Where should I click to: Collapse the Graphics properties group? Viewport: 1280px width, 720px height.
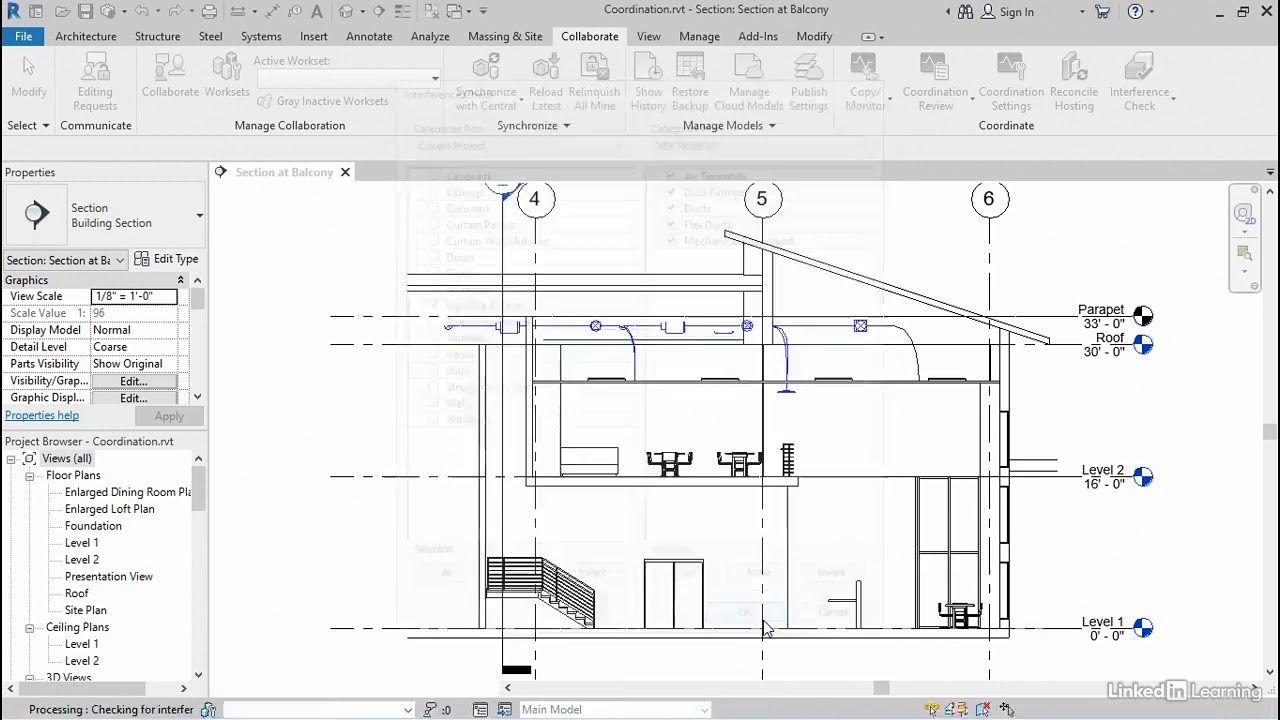click(180, 280)
